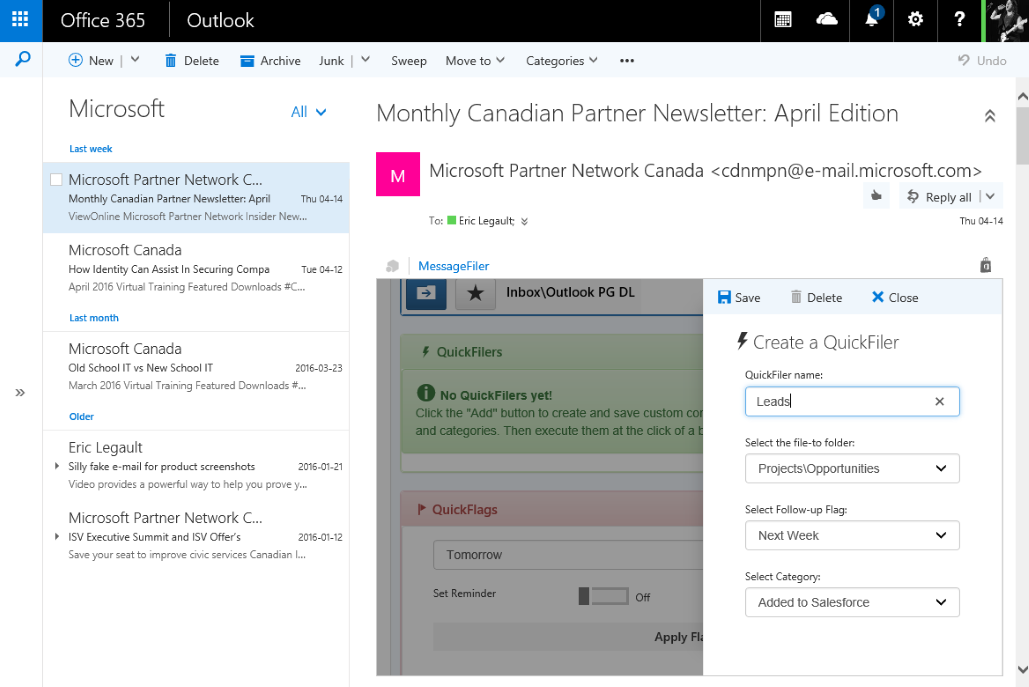Click the search magnifier icon

tap(22, 60)
